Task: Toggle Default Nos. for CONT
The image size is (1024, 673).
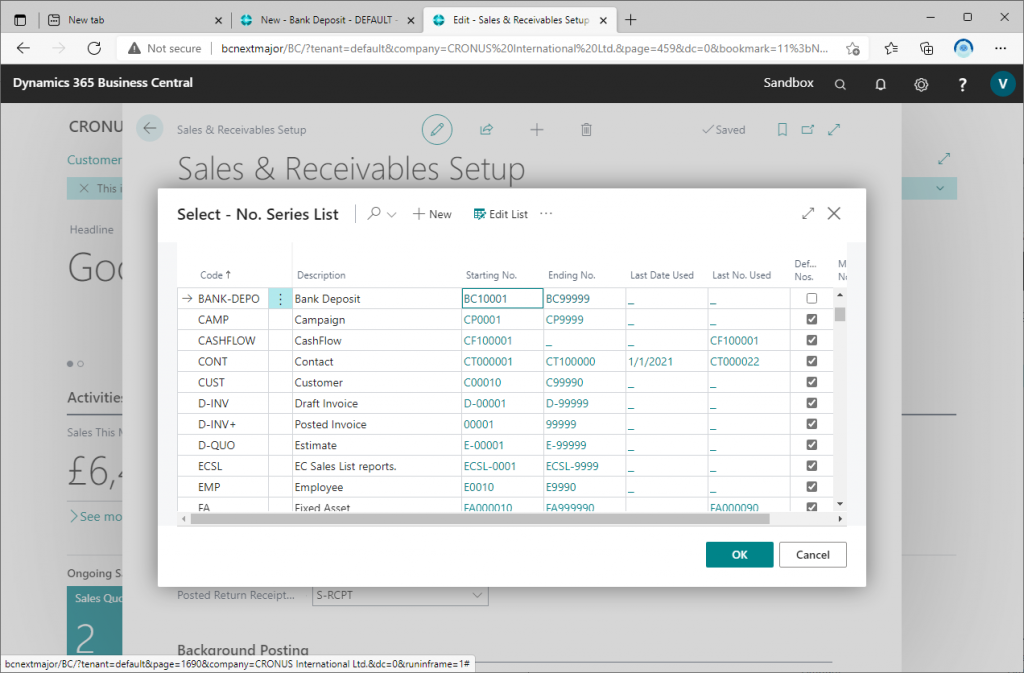Action: (811, 361)
